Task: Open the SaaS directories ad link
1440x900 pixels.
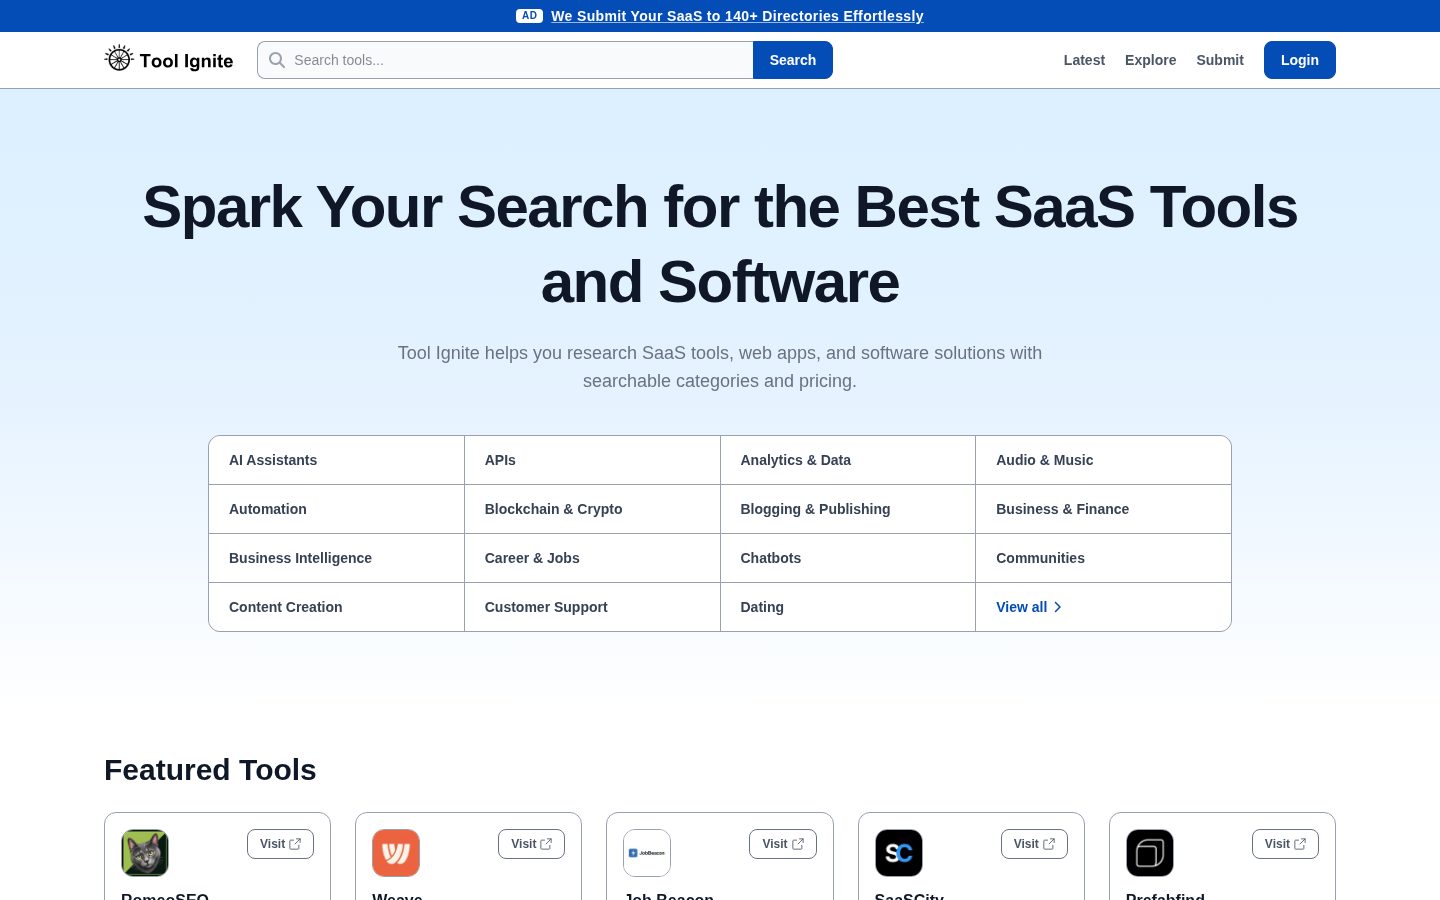Action: [x=737, y=16]
